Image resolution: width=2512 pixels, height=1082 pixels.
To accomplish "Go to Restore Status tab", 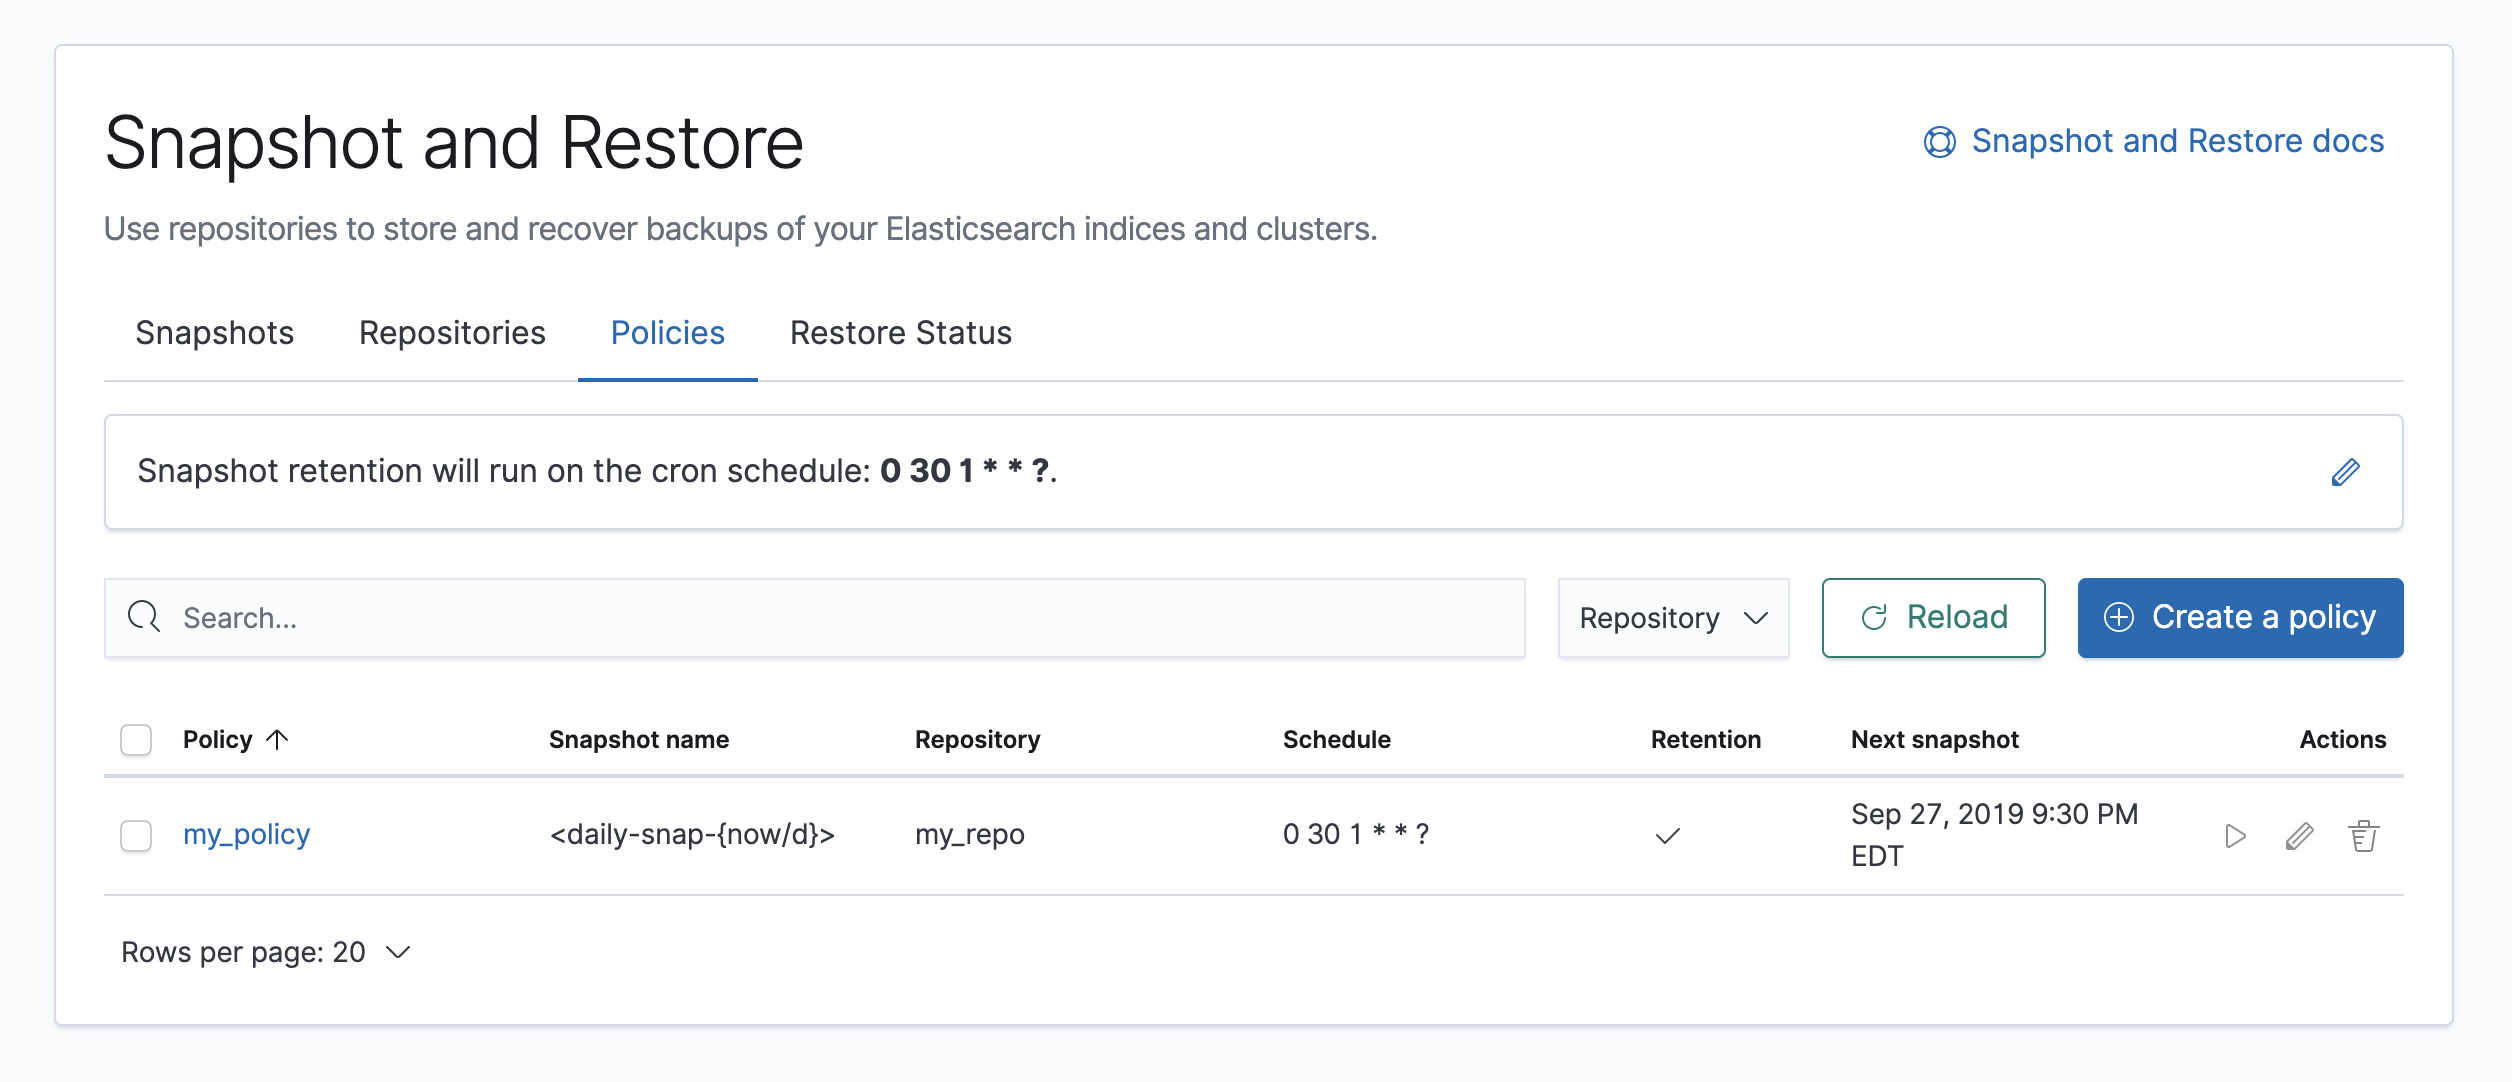I will [900, 333].
